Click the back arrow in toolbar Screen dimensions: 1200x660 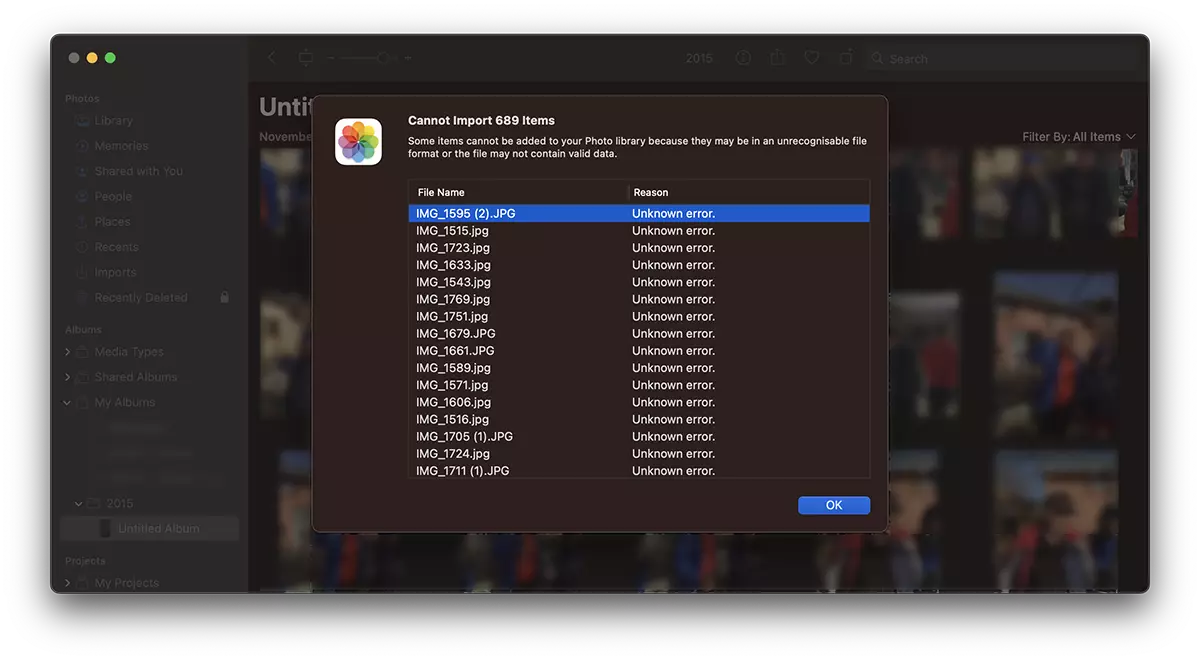(272, 58)
